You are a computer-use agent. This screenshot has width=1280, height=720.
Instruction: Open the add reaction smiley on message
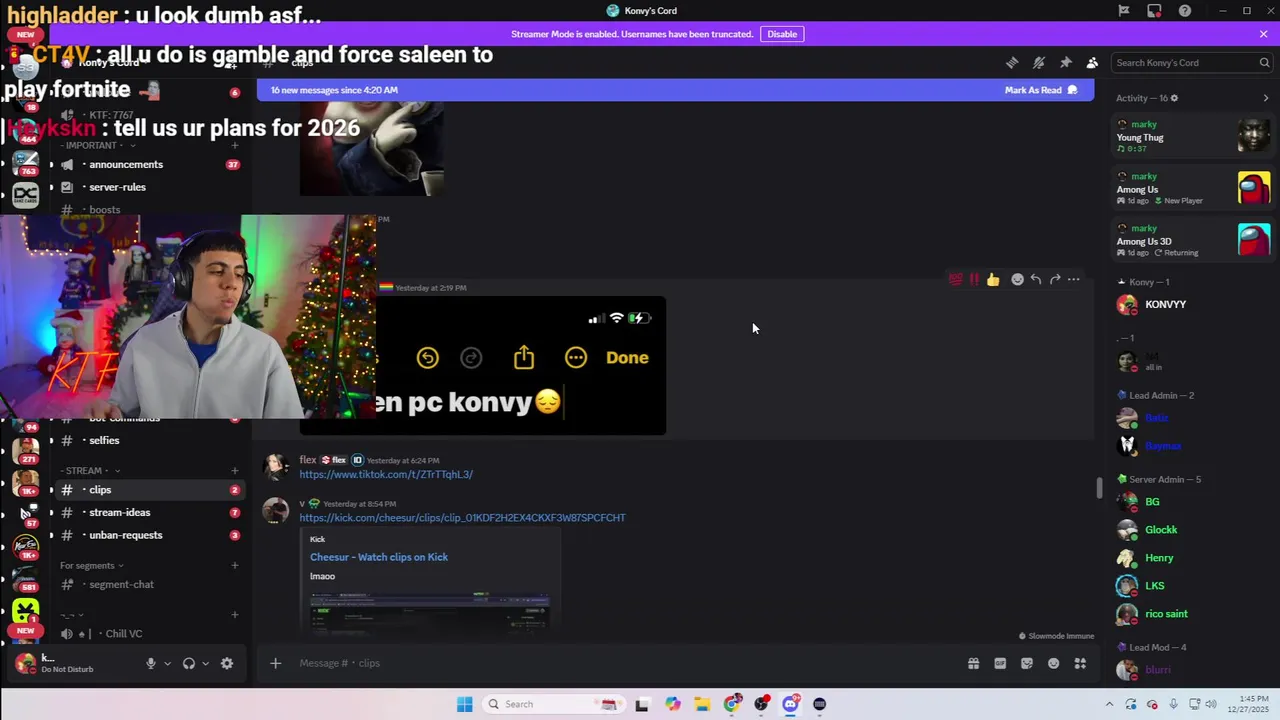(1017, 280)
